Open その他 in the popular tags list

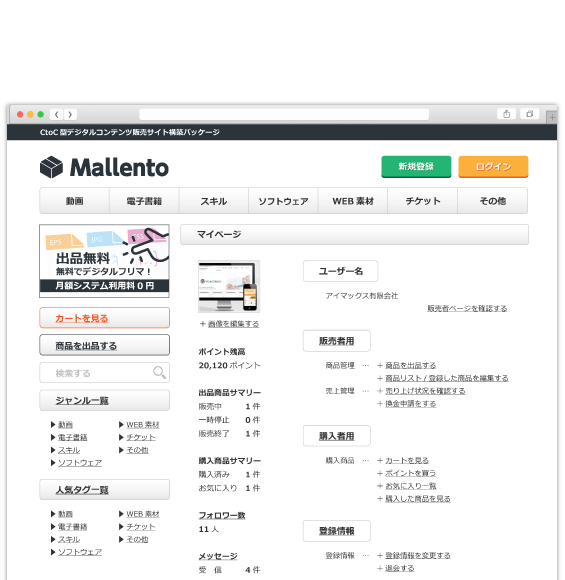[x=137, y=539]
